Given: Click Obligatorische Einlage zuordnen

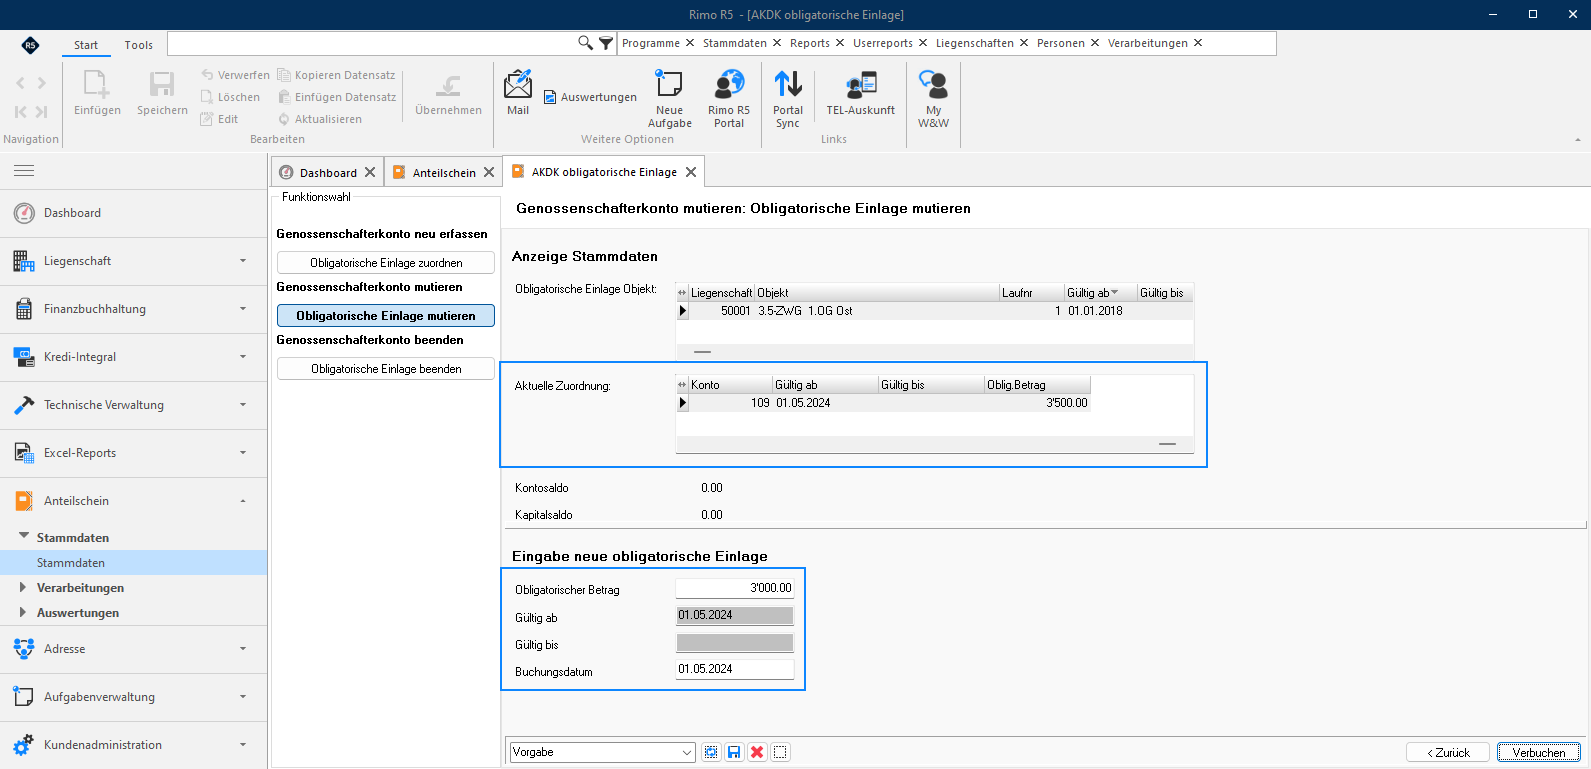Looking at the screenshot, I should 386,263.
